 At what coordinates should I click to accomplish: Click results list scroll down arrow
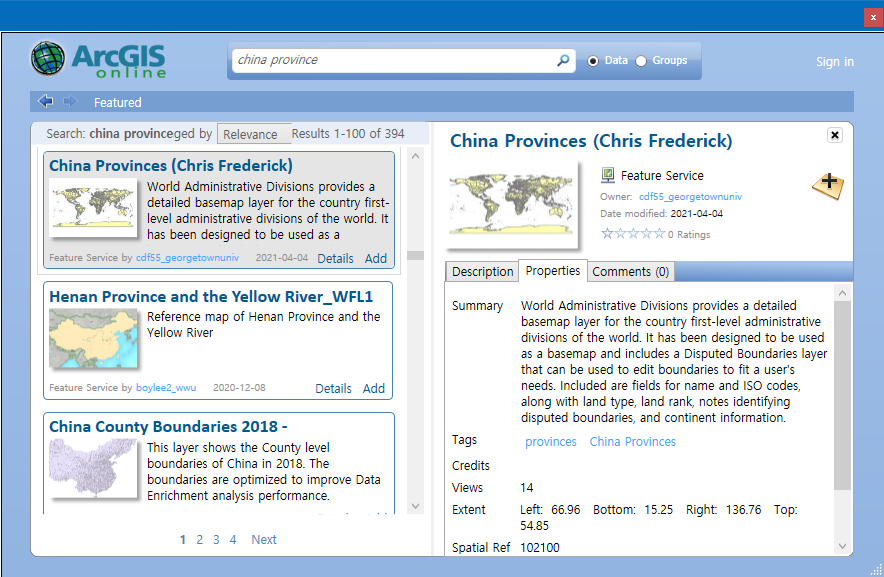(x=416, y=506)
